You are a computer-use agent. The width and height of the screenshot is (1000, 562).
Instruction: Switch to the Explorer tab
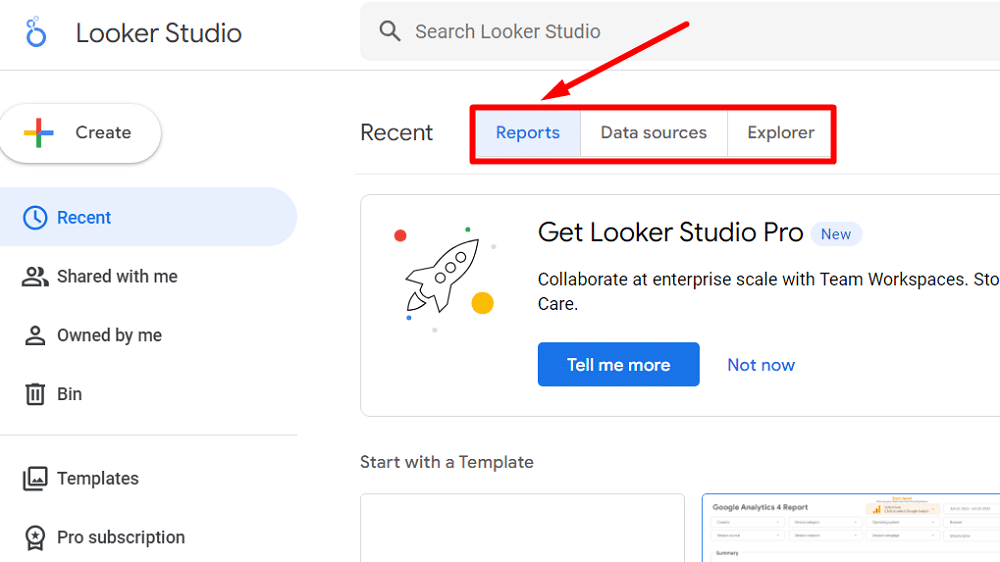pyautogui.click(x=781, y=133)
